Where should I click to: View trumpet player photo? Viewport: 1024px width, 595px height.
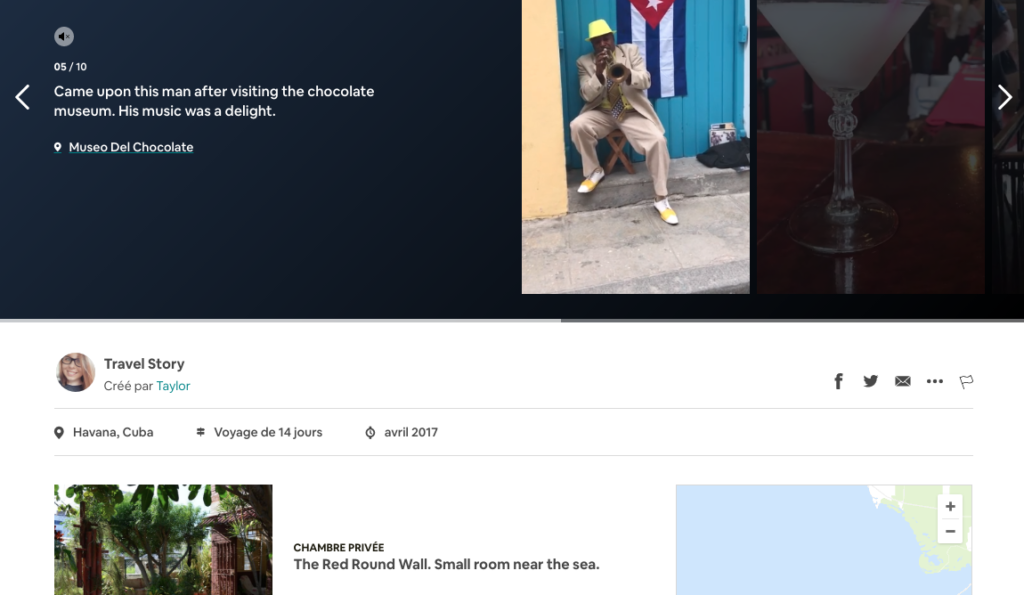click(635, 146)
